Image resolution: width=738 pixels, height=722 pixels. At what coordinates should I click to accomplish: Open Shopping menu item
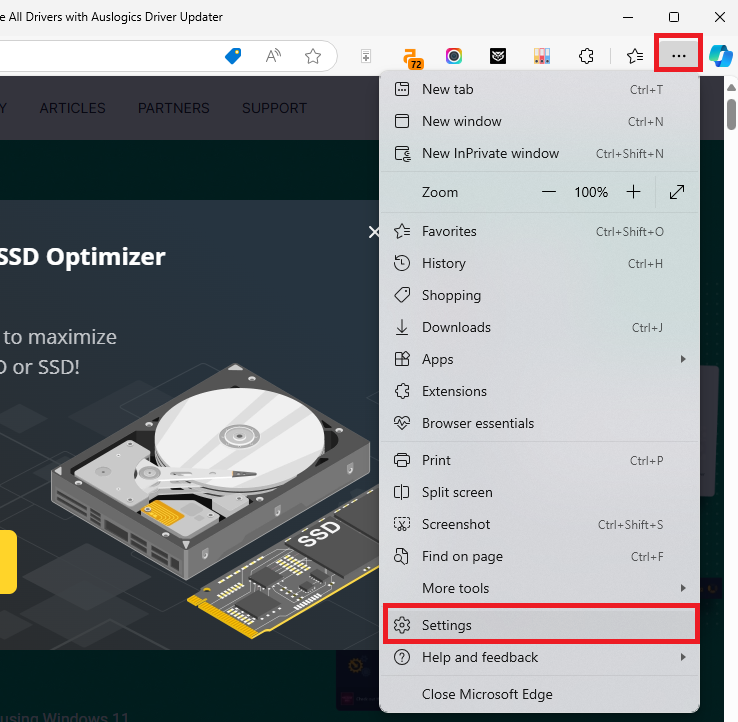pos(539,296)
